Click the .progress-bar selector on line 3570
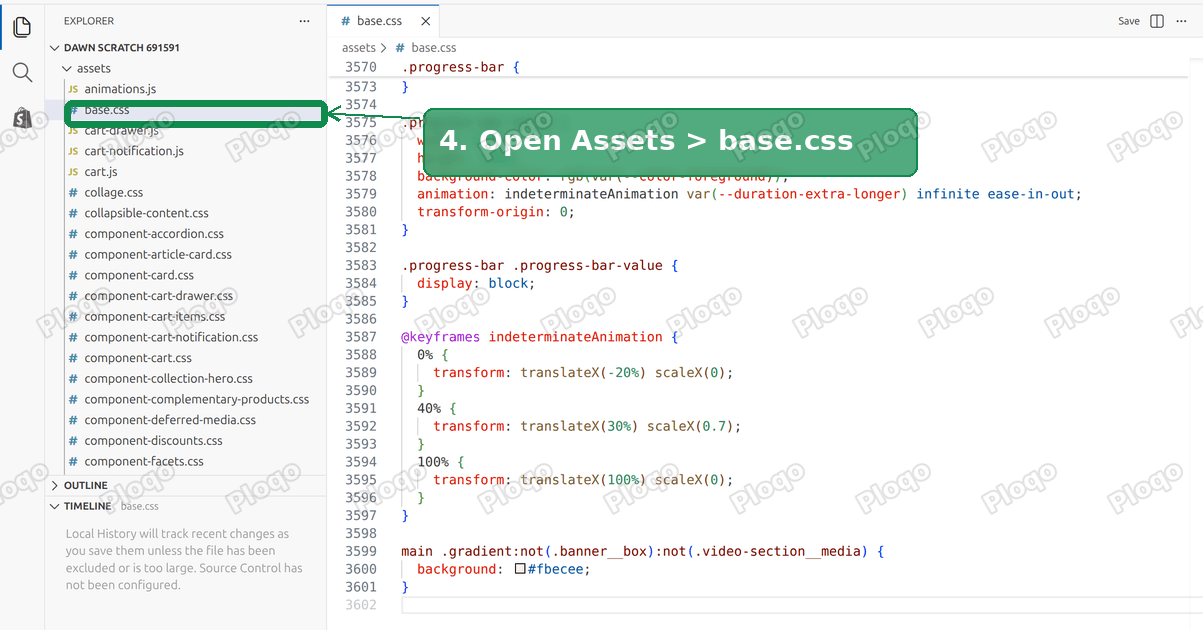This screenshot has height=630, width=1203. click(x=453, y=67)
